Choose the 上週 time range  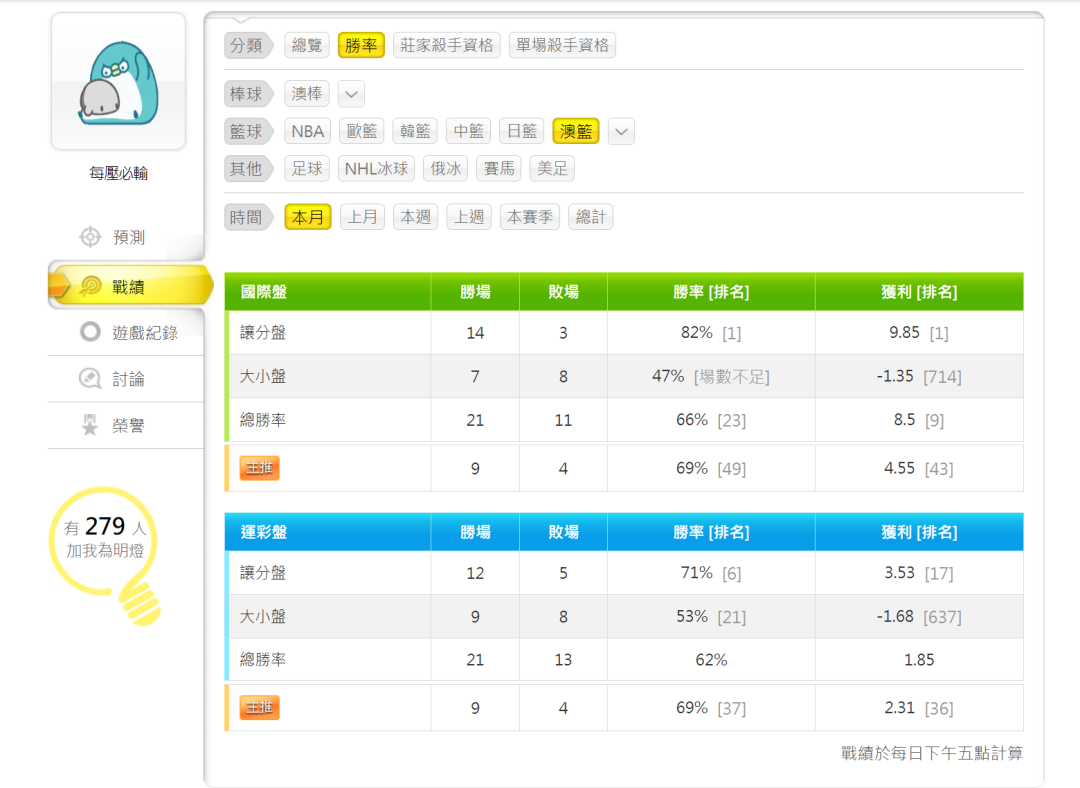click(x=469, y=217)
